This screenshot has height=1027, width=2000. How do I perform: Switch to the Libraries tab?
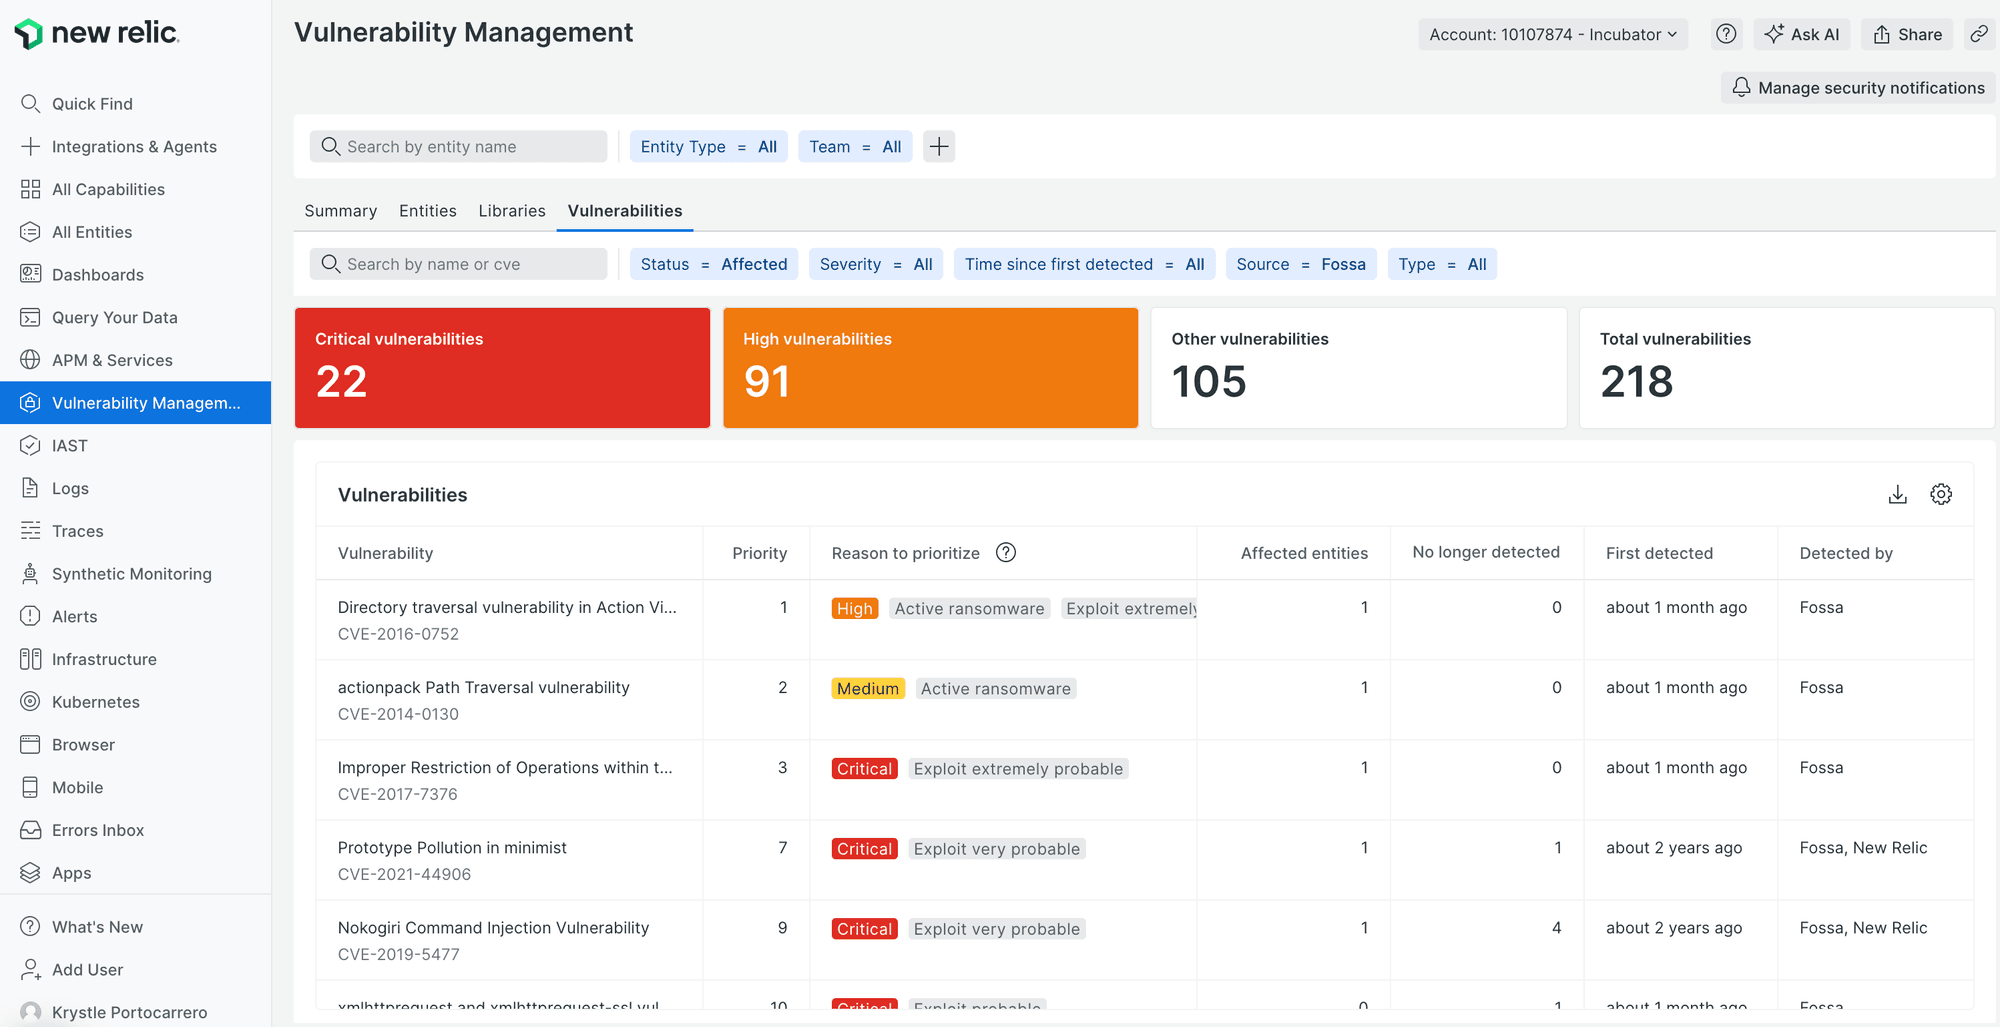coord(511,210)
